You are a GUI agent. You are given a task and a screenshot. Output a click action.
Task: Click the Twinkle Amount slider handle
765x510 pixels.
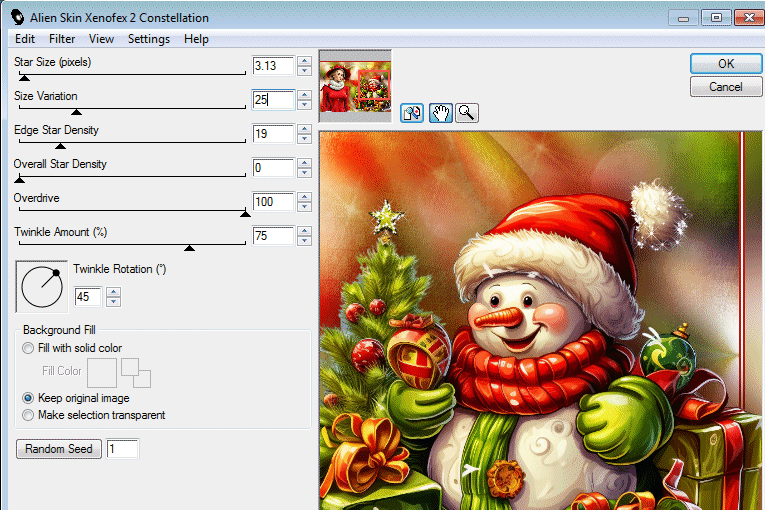(189, 248)
